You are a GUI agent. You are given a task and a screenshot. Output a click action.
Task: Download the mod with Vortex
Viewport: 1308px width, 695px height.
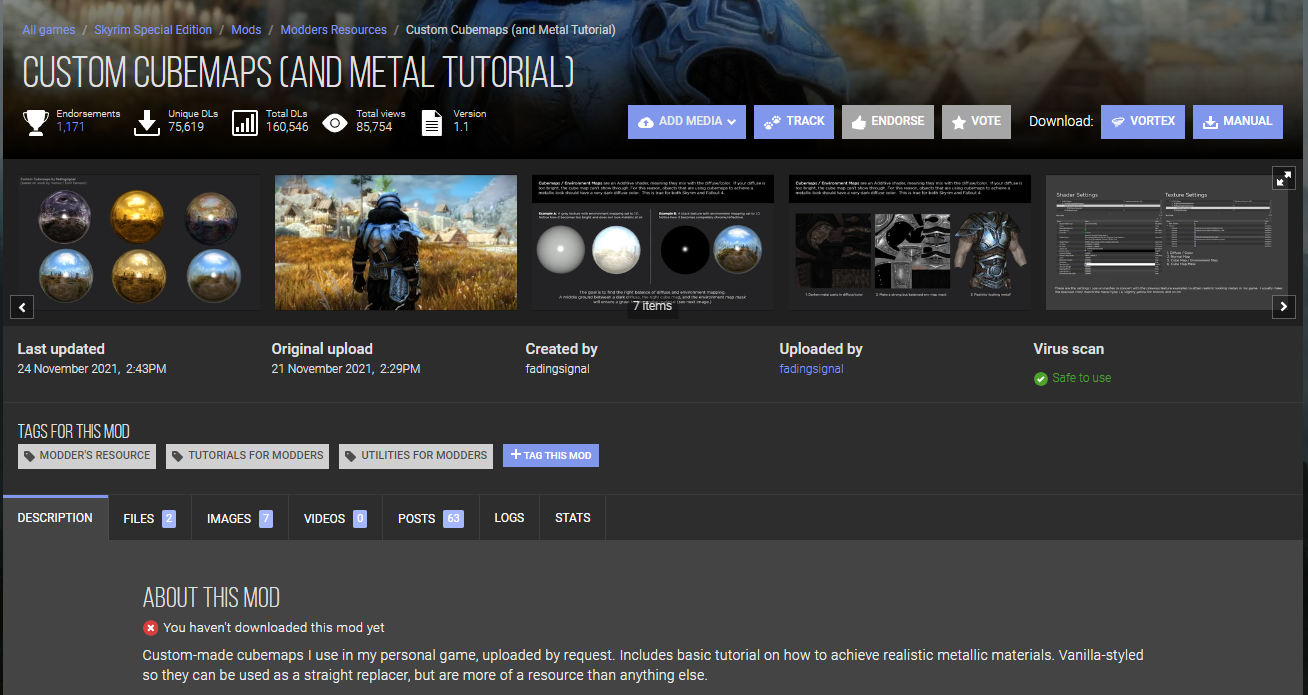(x=1143, y=121)
